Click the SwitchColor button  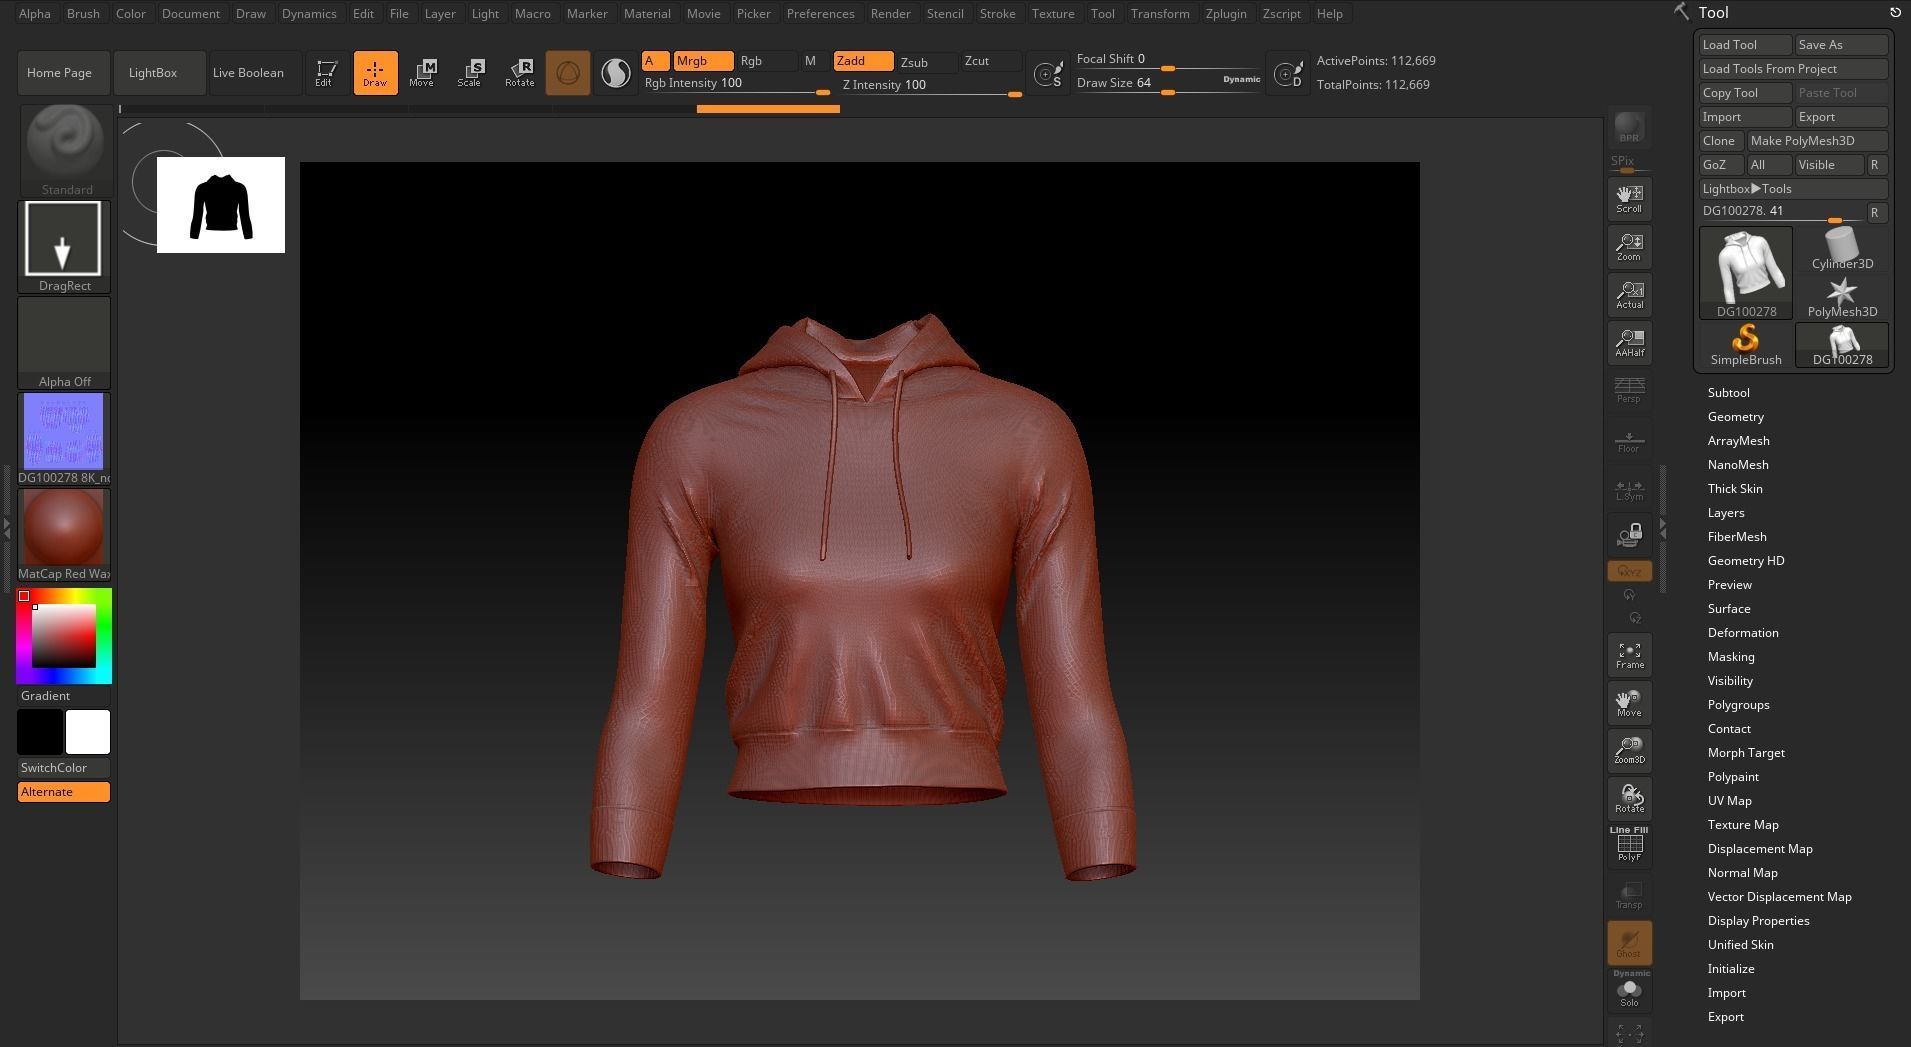coord(64,768)
